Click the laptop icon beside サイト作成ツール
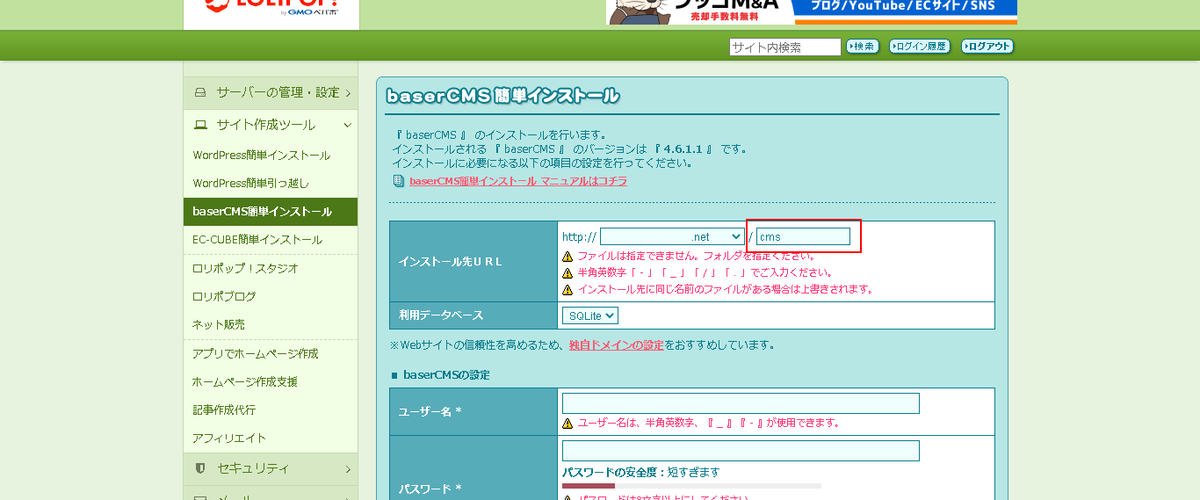The image size is (1200, 500). [x=200, y=125]
